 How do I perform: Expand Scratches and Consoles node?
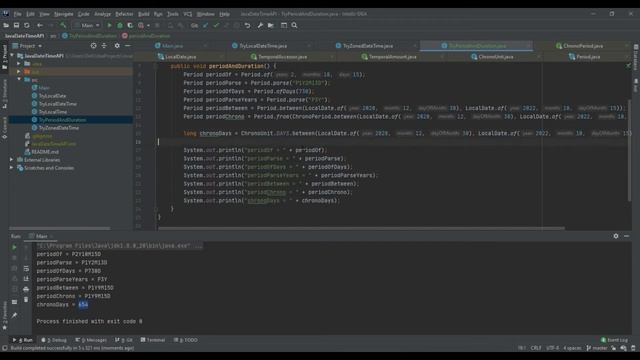[12, 168]
